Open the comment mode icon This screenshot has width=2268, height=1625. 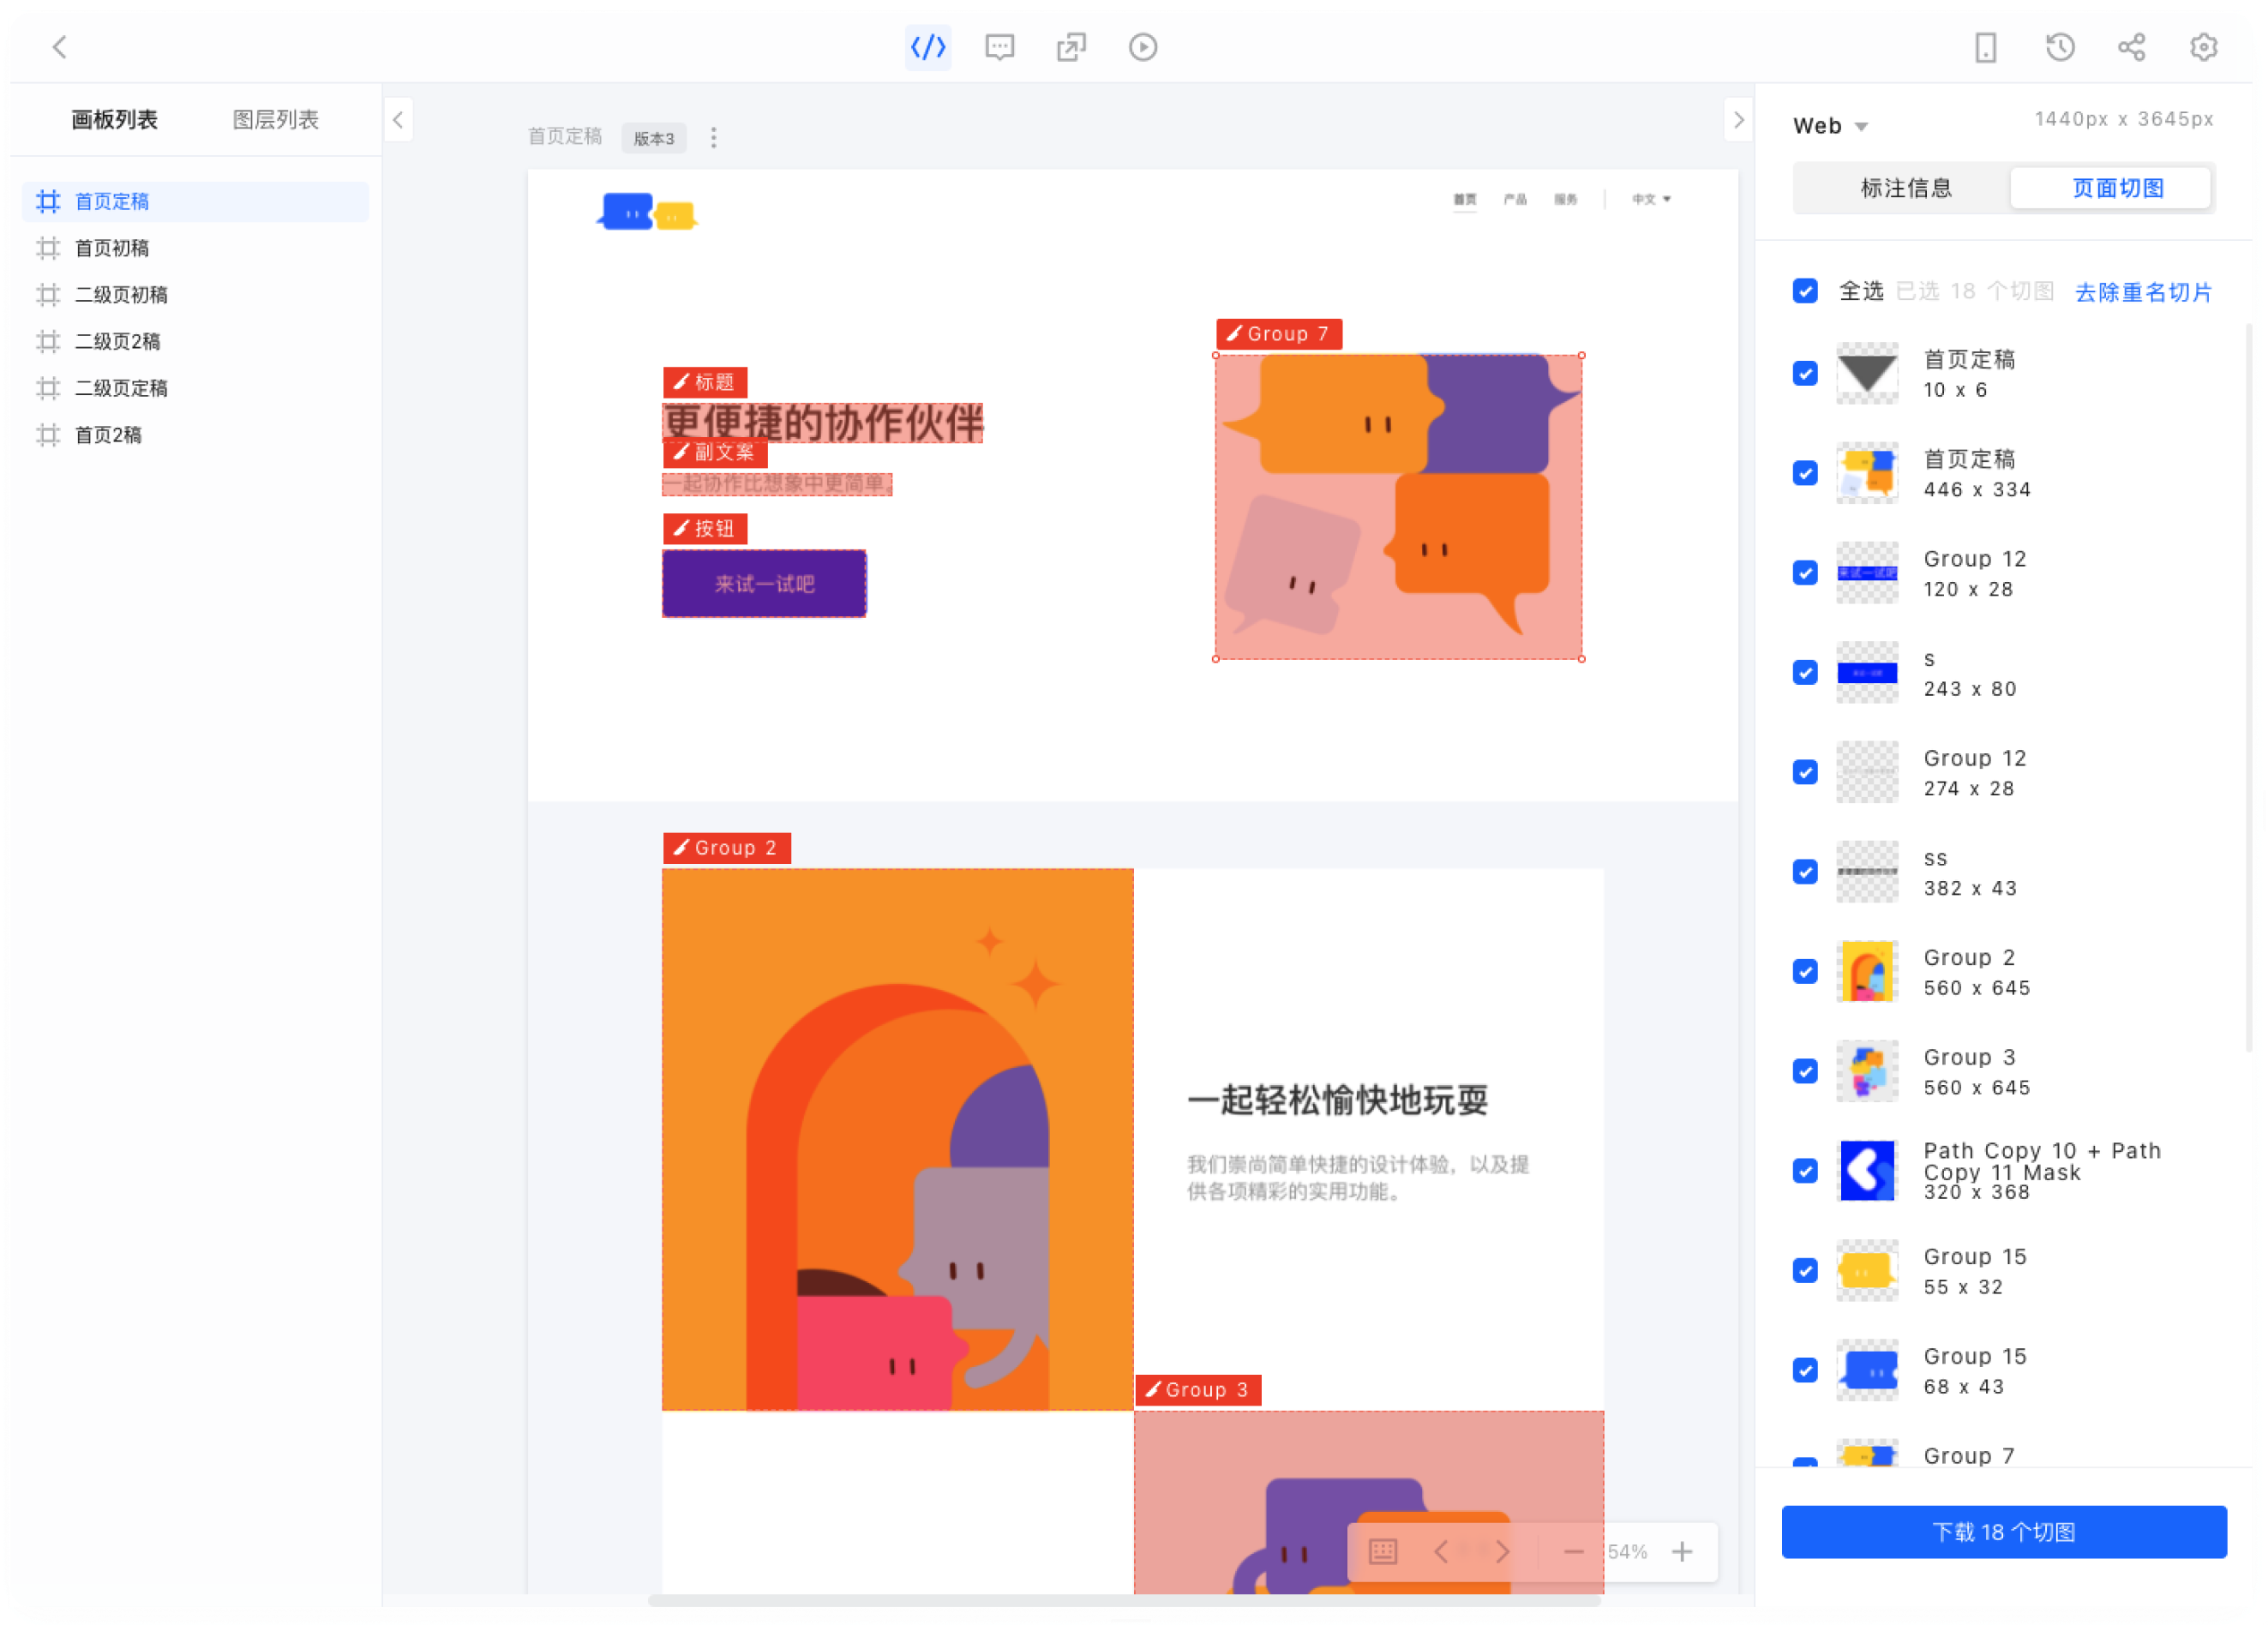999,47
